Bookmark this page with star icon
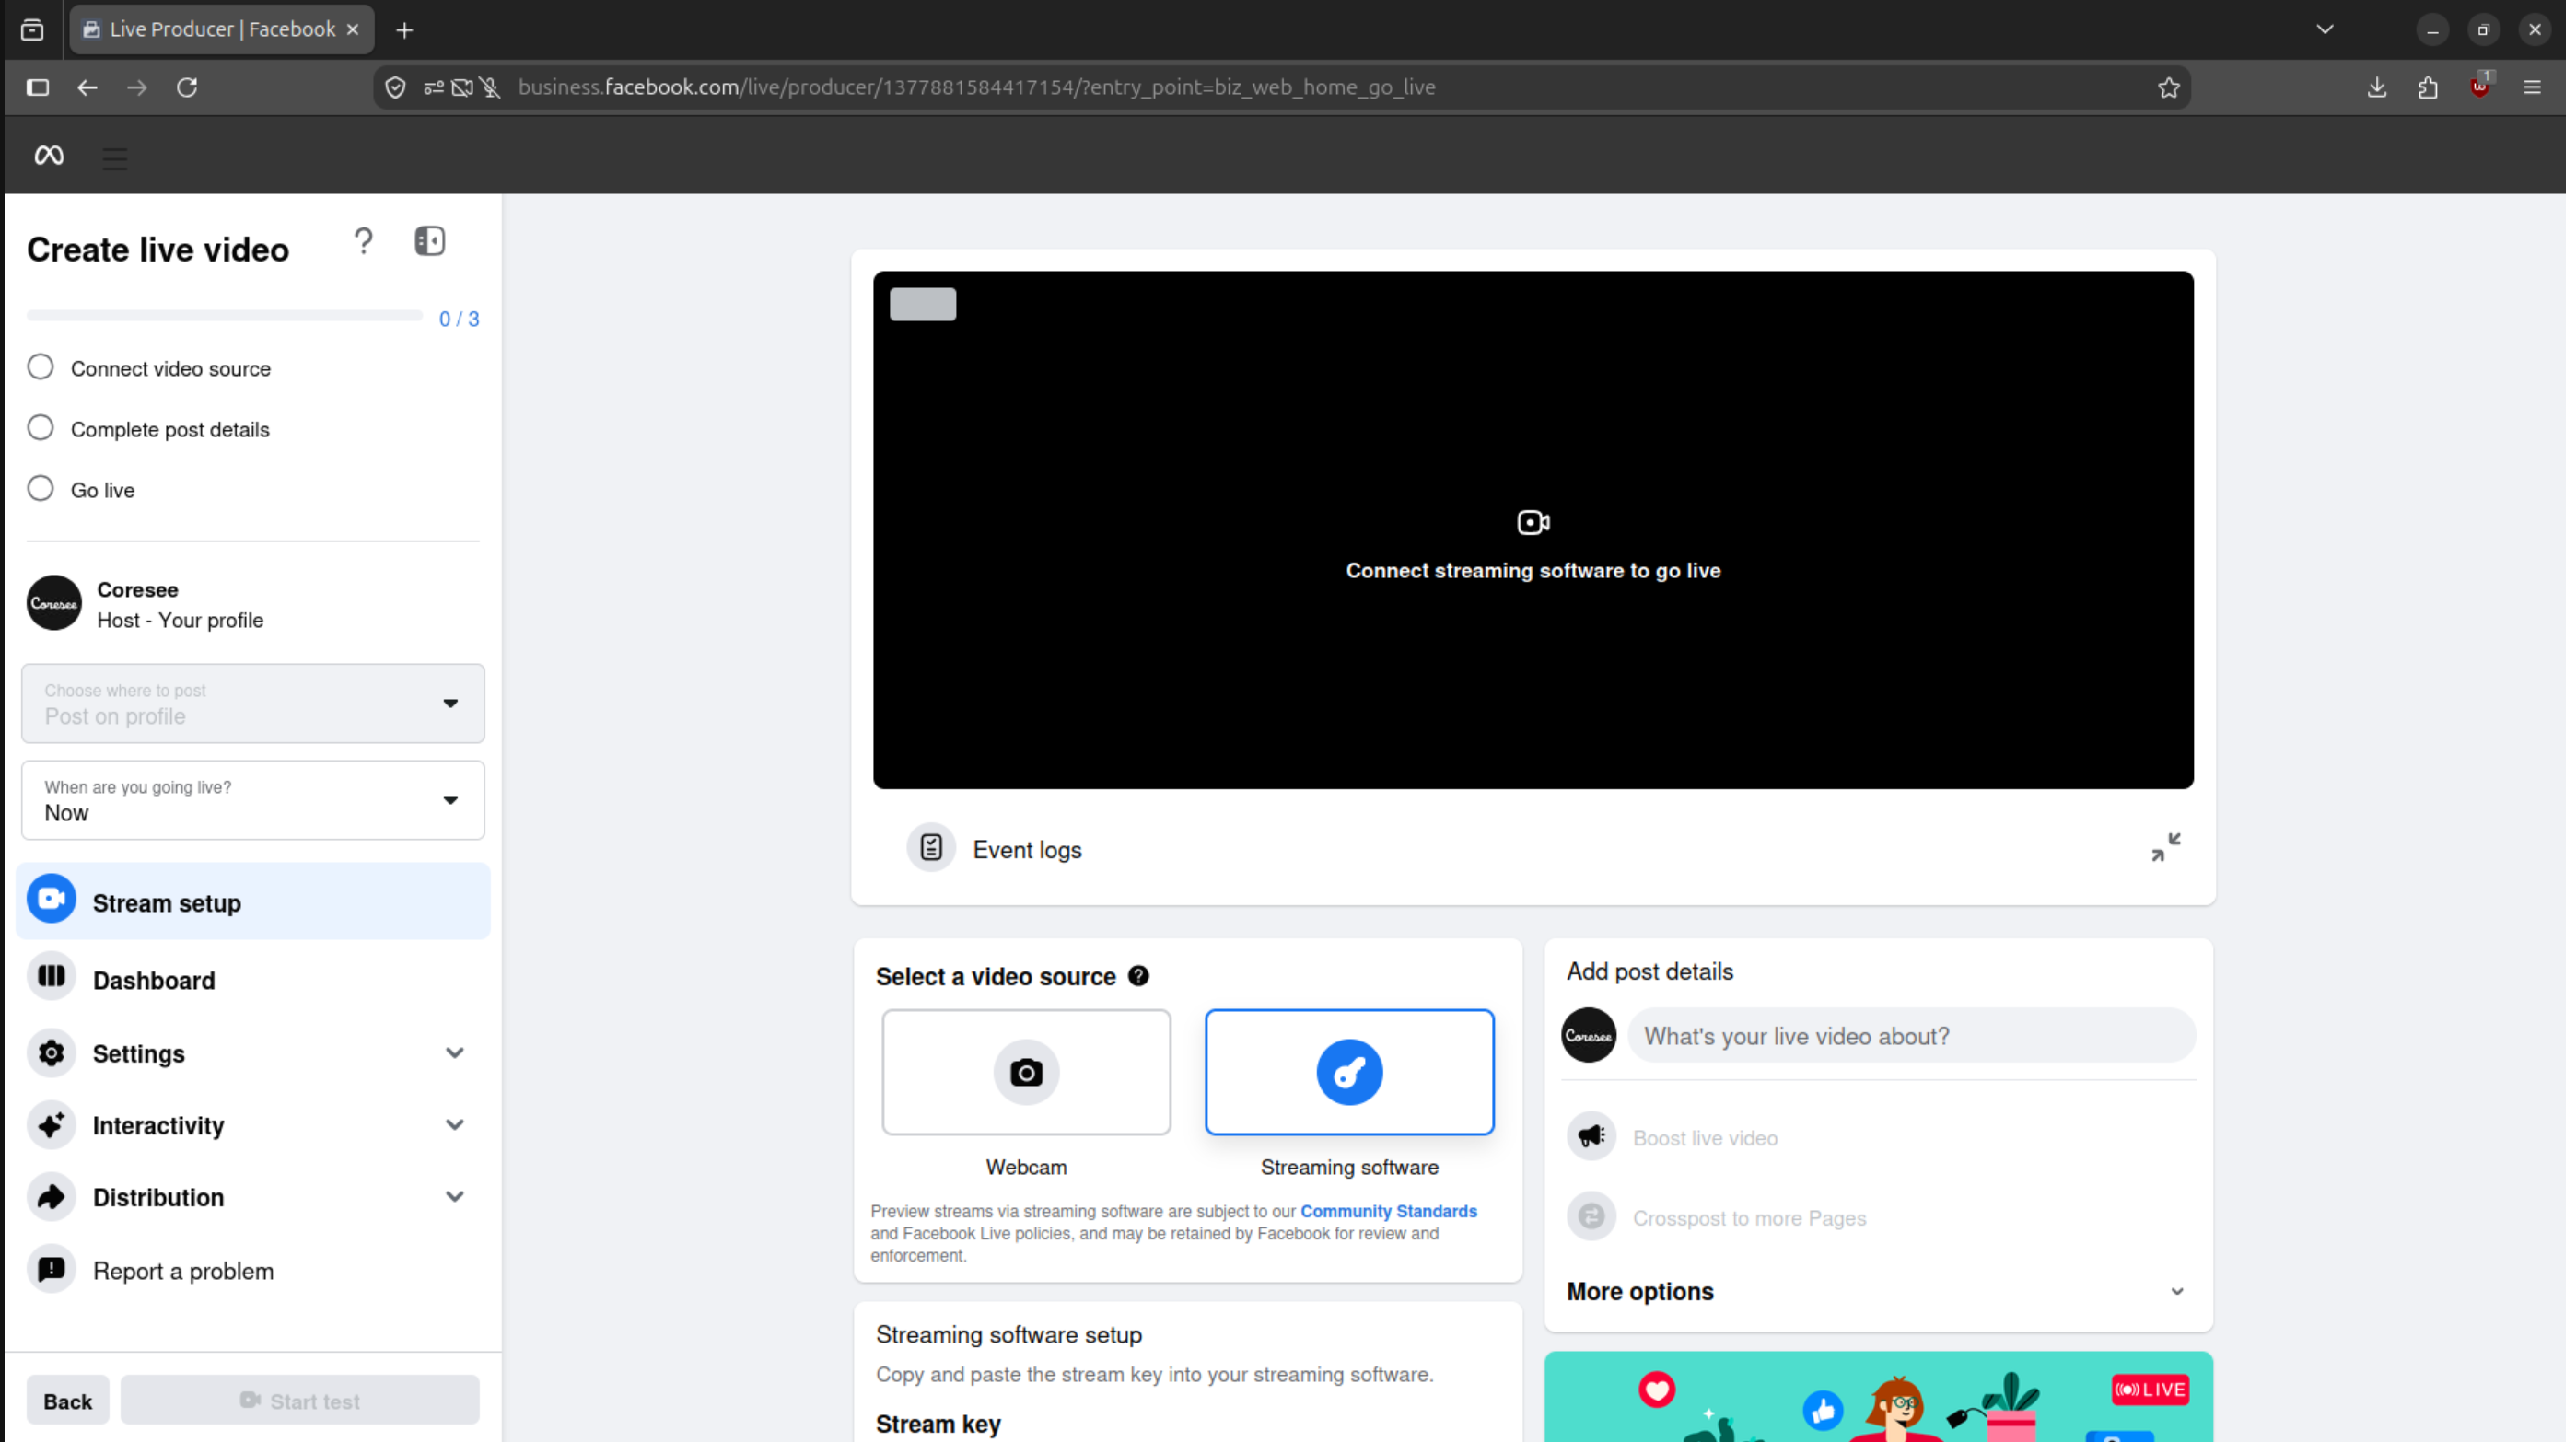2576x1442 pixels. coord(2169,87)
